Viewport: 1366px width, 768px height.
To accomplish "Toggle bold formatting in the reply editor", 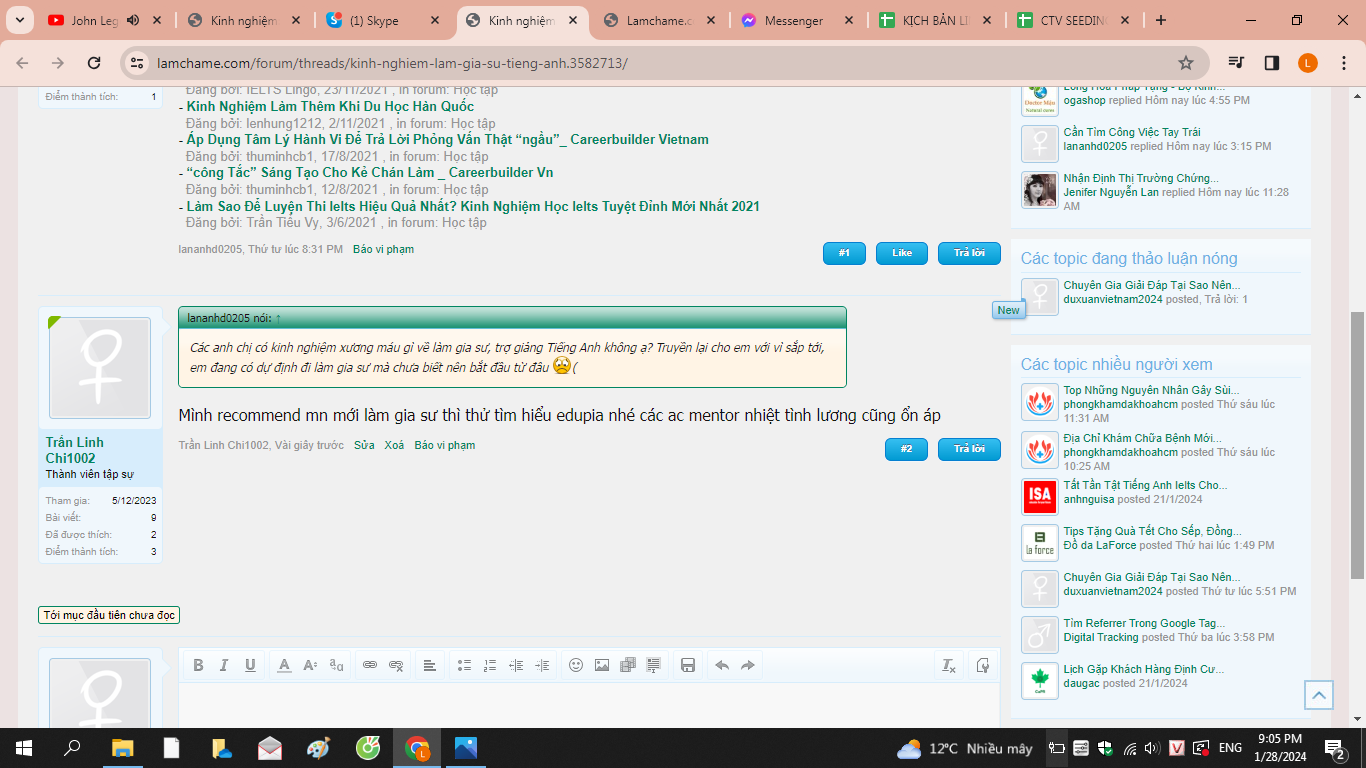I will point(198,665).
